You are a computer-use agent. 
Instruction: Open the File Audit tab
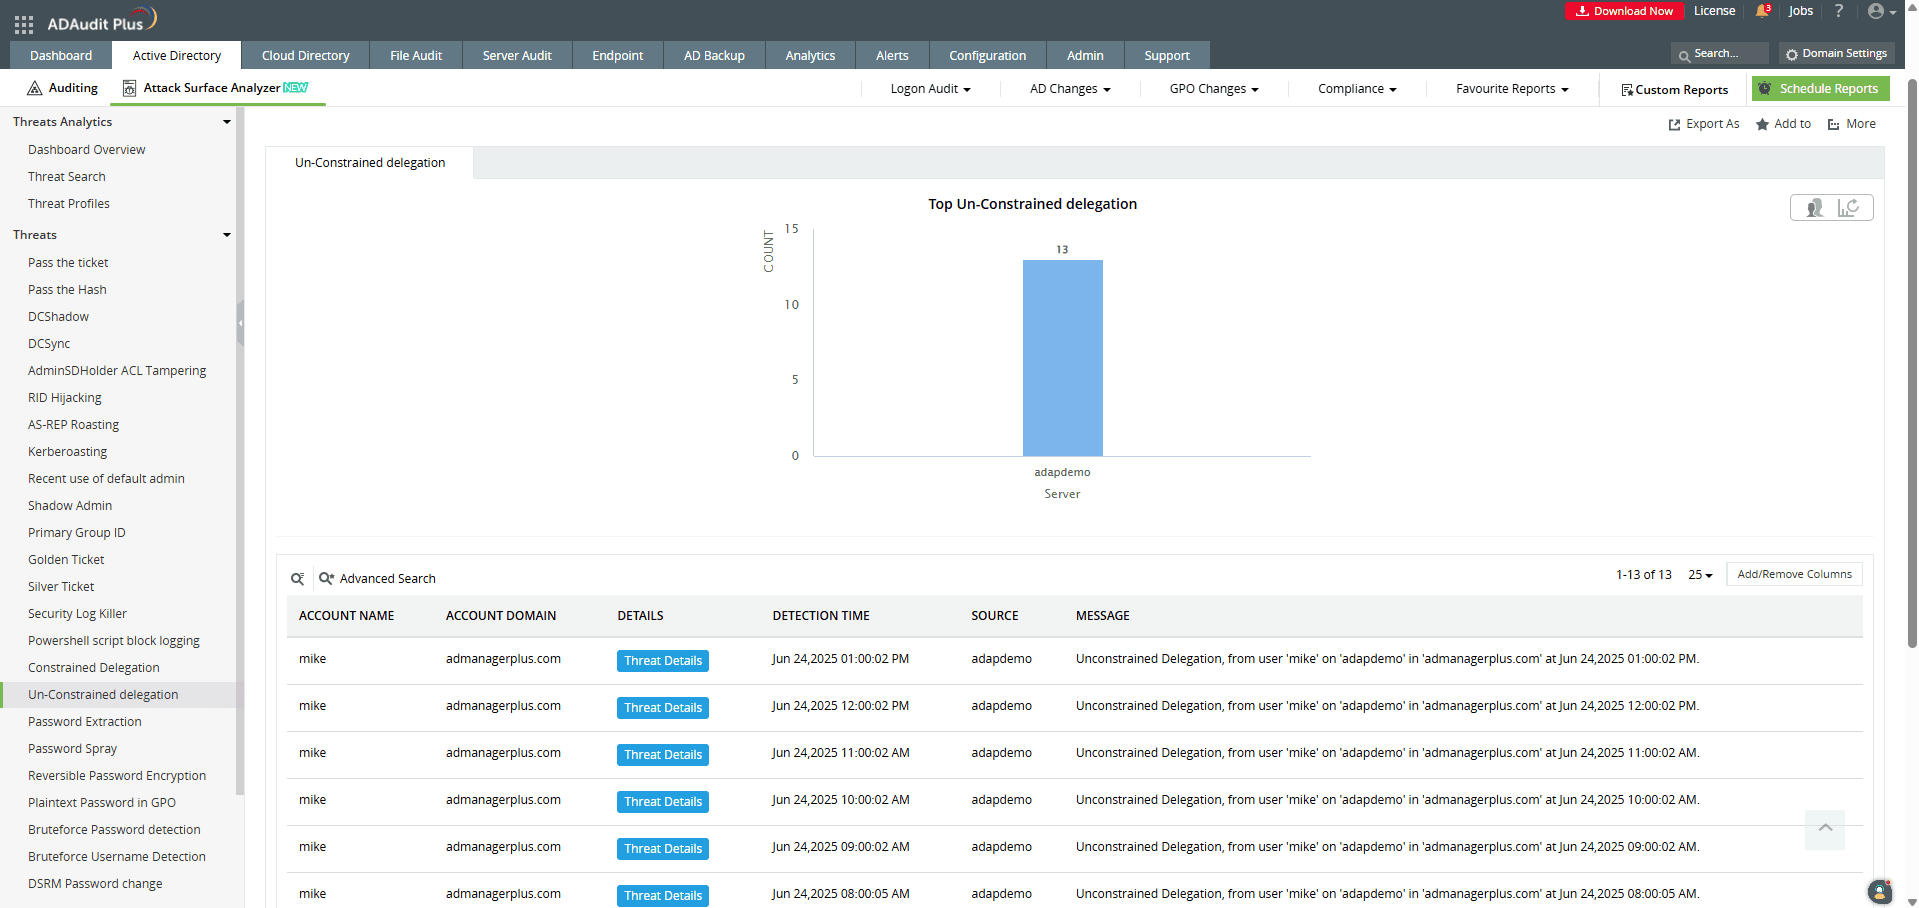pos(416,55)
